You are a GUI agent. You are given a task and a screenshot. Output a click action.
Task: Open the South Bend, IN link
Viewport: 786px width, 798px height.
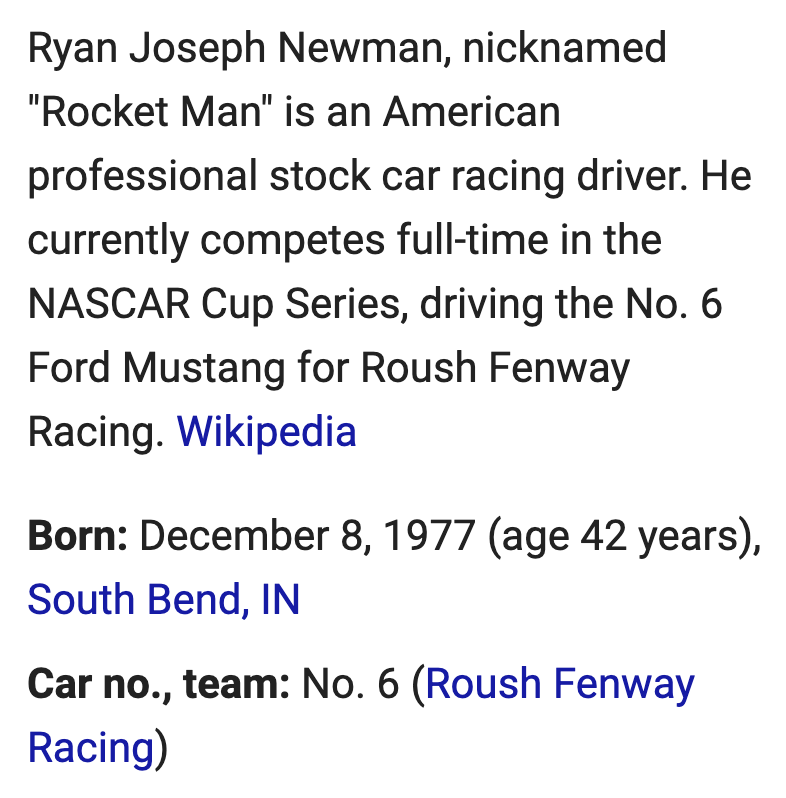(163, 600)
